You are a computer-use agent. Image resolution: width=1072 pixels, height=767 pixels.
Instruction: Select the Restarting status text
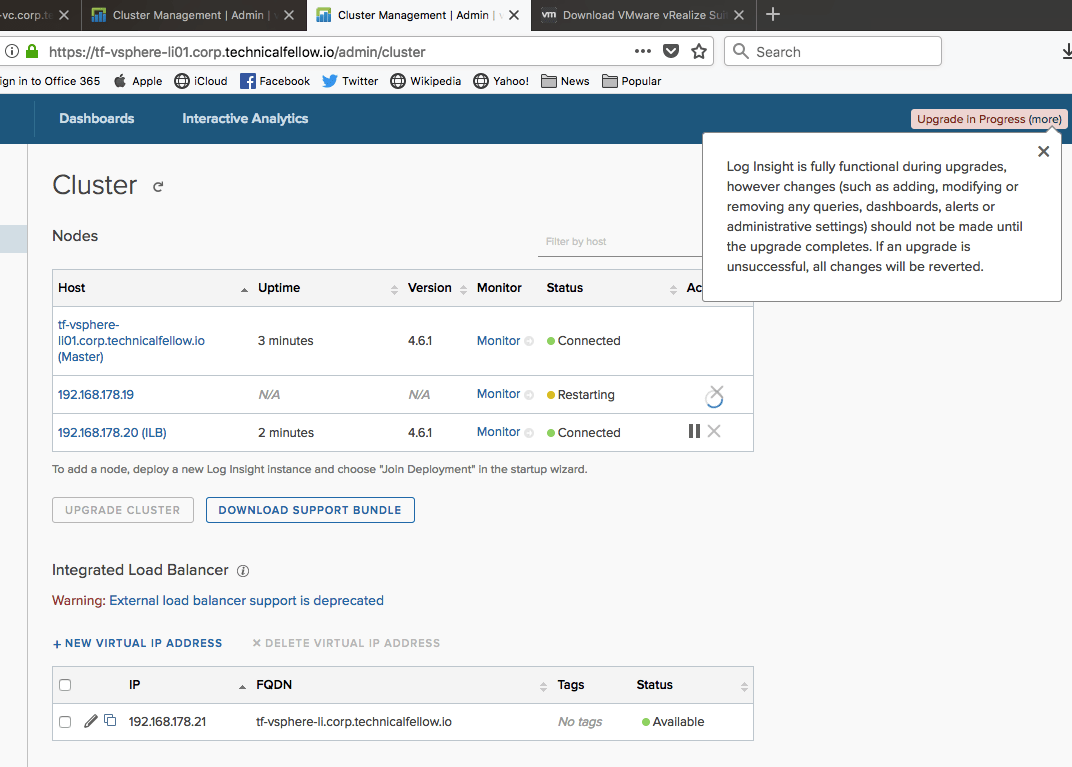586,395
